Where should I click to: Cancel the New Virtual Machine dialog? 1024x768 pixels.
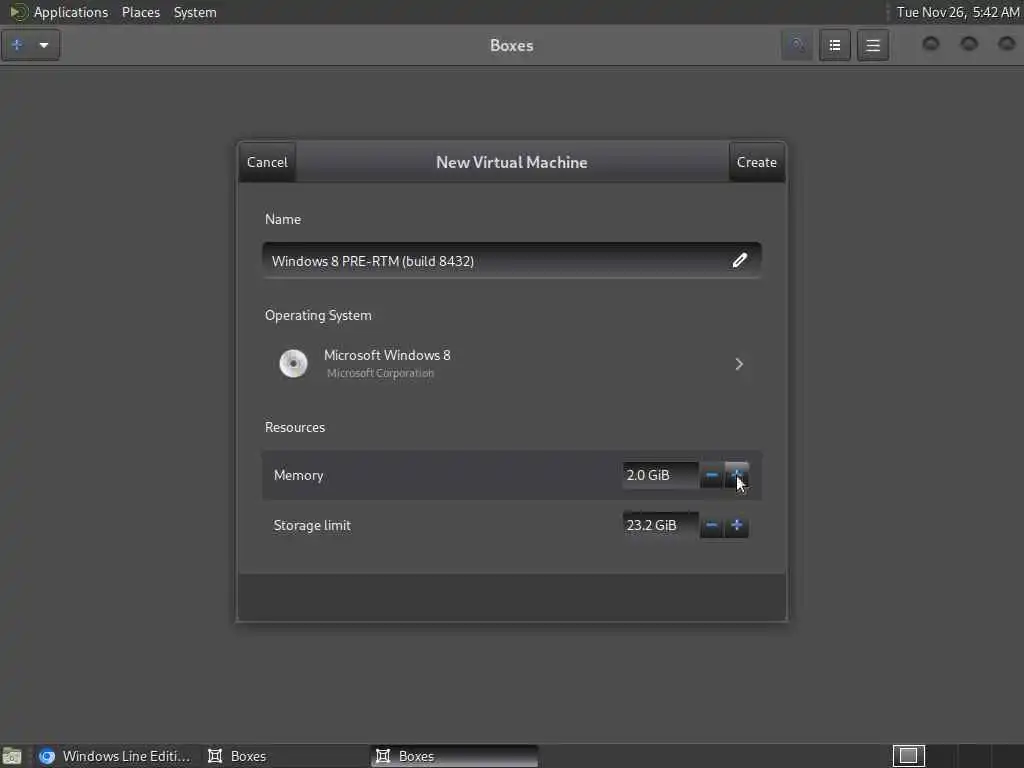[x=267, y=162]
